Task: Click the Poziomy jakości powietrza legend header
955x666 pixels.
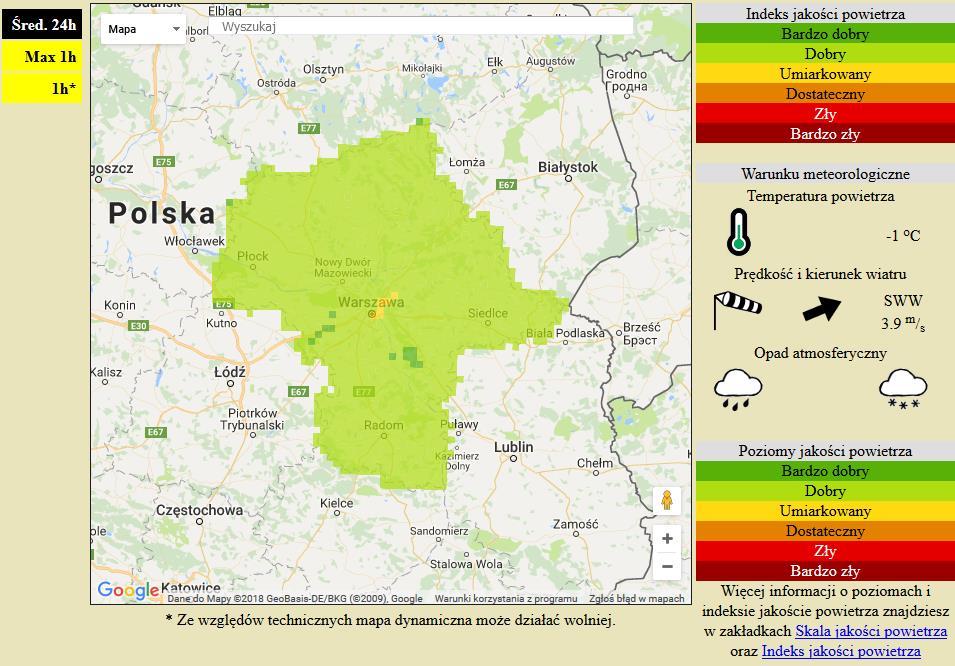Action: (x=825, y=451)
